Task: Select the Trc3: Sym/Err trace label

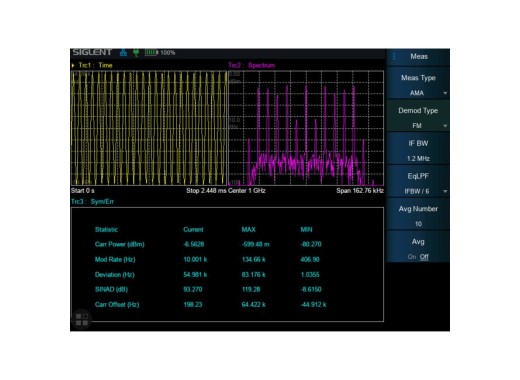Action: click(x=93, y=202)
